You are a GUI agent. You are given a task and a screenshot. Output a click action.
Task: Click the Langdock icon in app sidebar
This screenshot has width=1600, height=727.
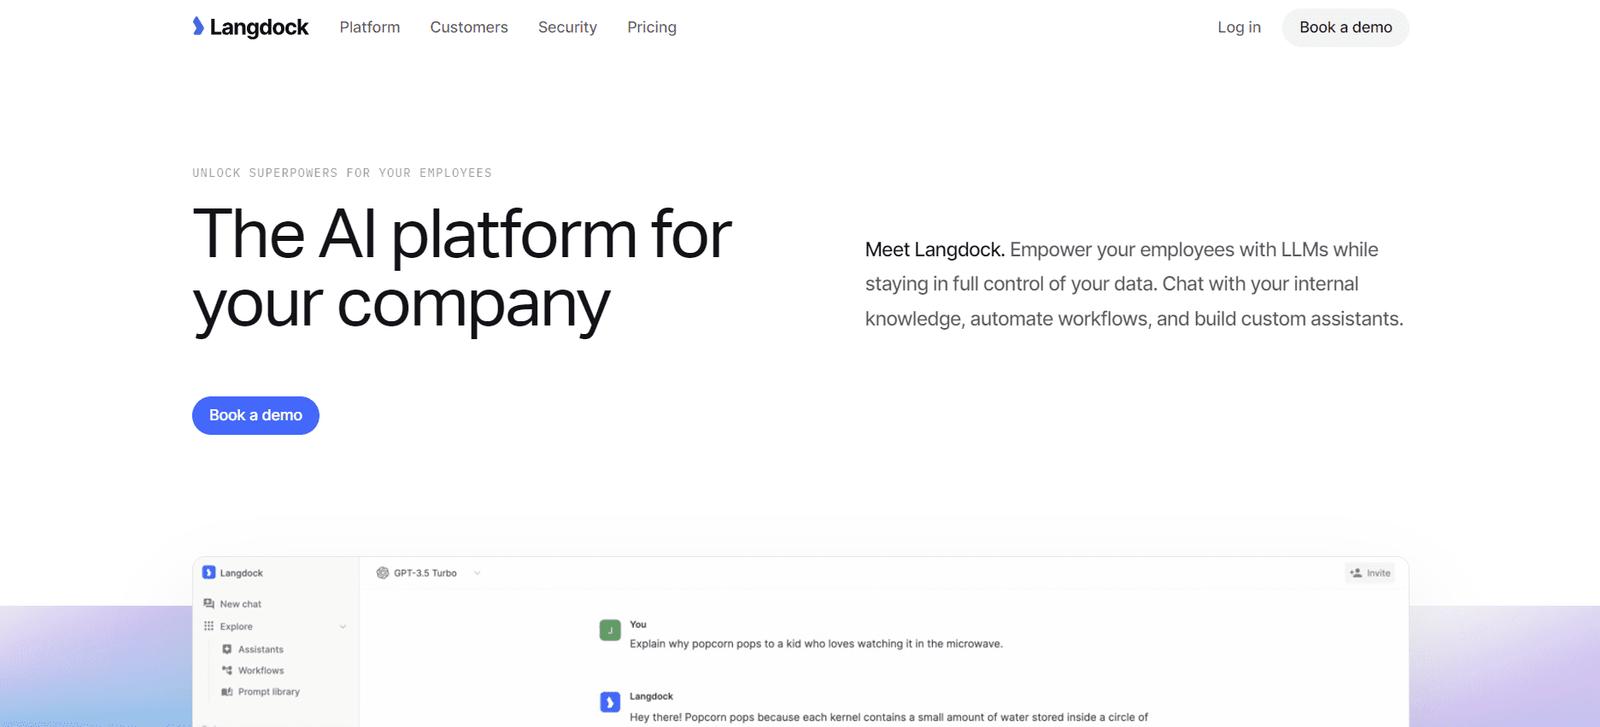209,573
